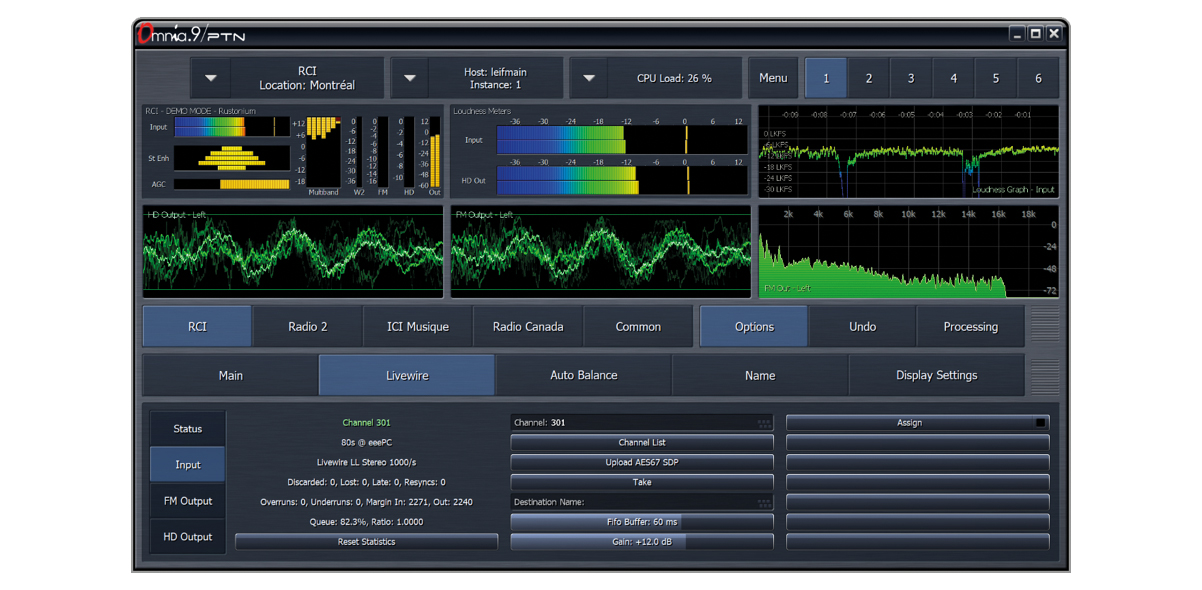This screenshot has height=590, width=1202.
Task: Click the grip handle right of Processing
Action: [x=1044, y=327]
